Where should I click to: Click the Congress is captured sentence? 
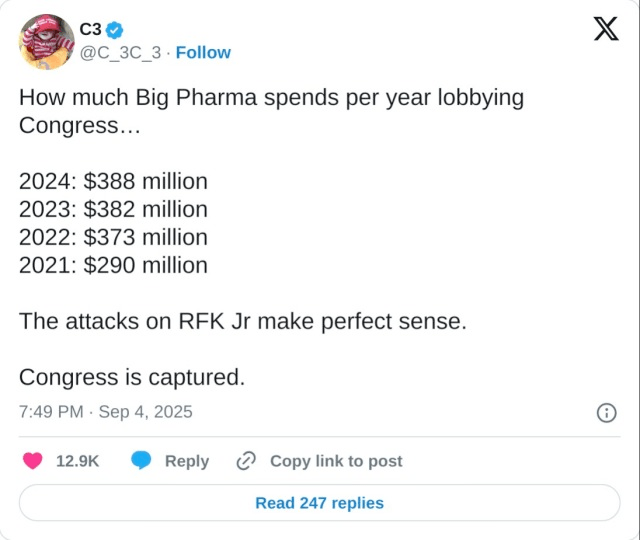pos(132,377)
